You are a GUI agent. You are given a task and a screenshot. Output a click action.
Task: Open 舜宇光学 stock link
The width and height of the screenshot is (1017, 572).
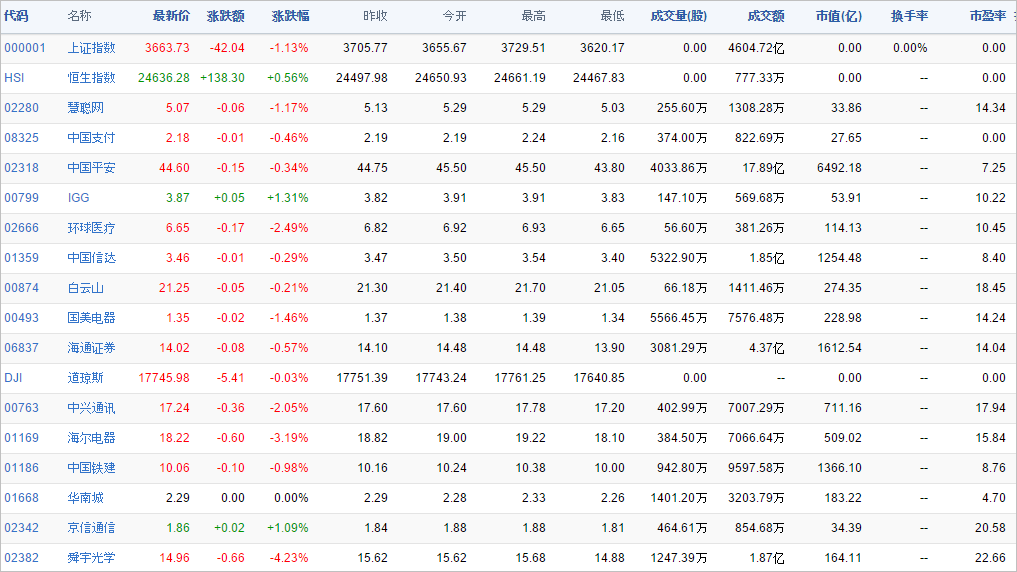point(91,558)
